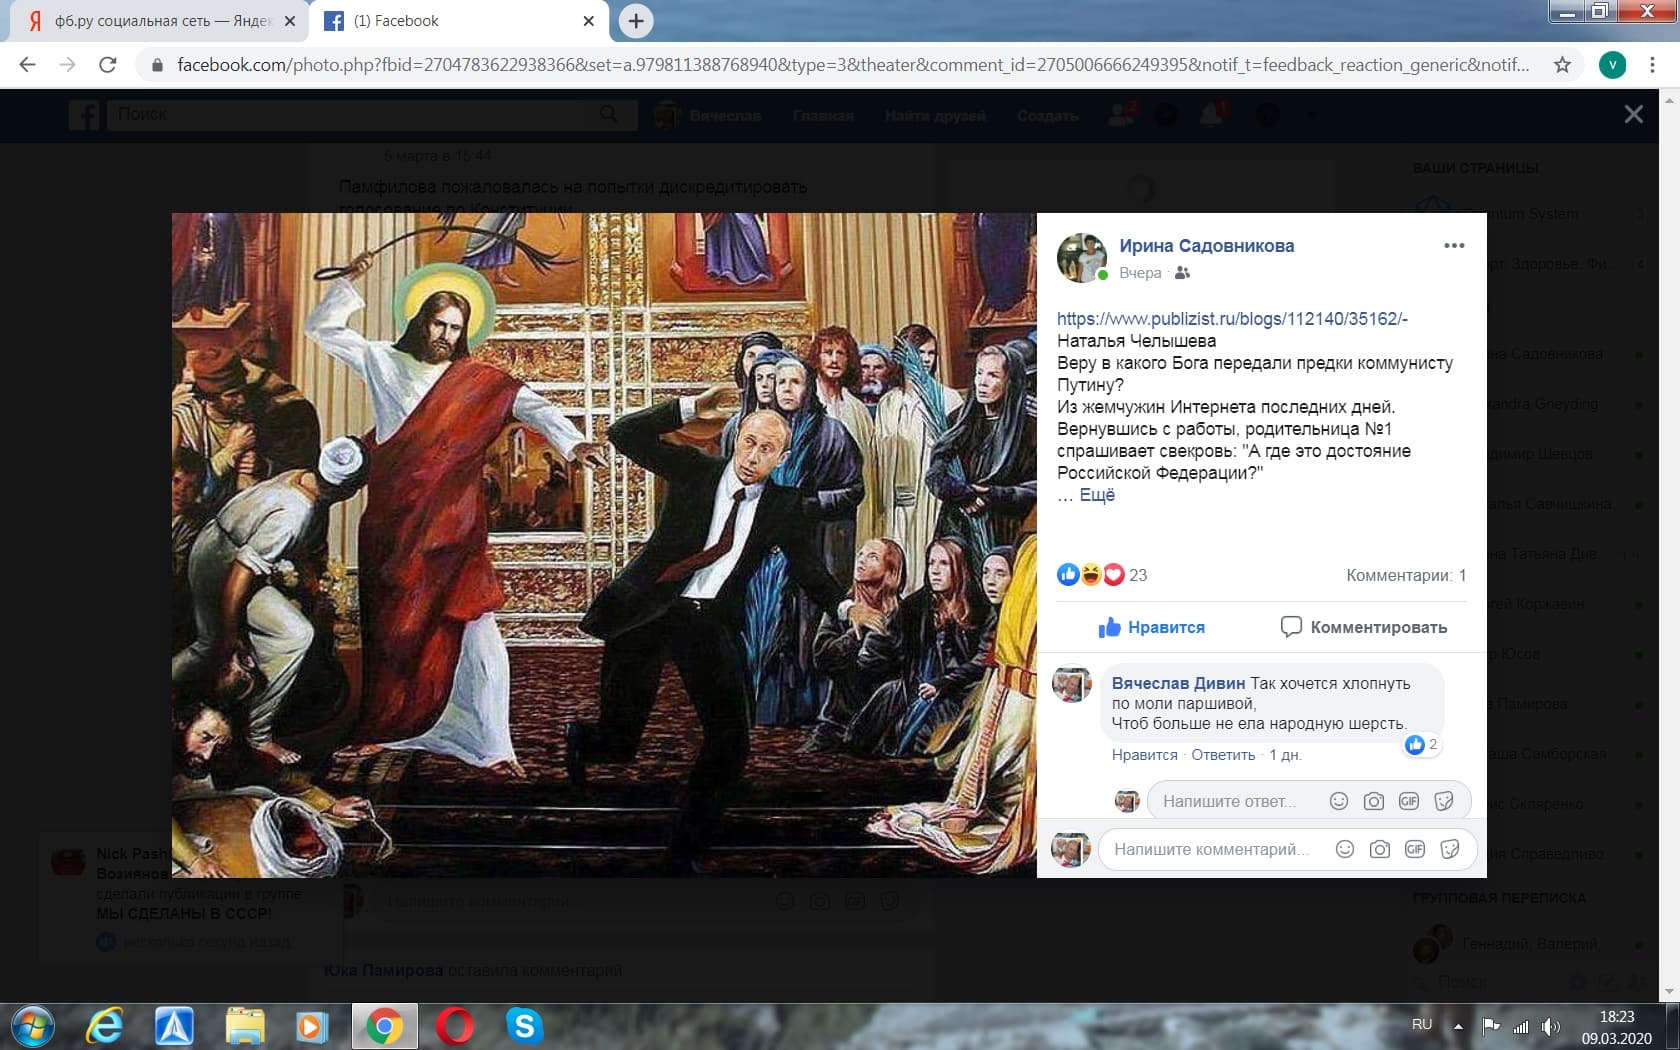Click GIF icon in the comment field
Viewport: 1680px width, 1050px height.
pyautogui.click(x=1414, y=849)
